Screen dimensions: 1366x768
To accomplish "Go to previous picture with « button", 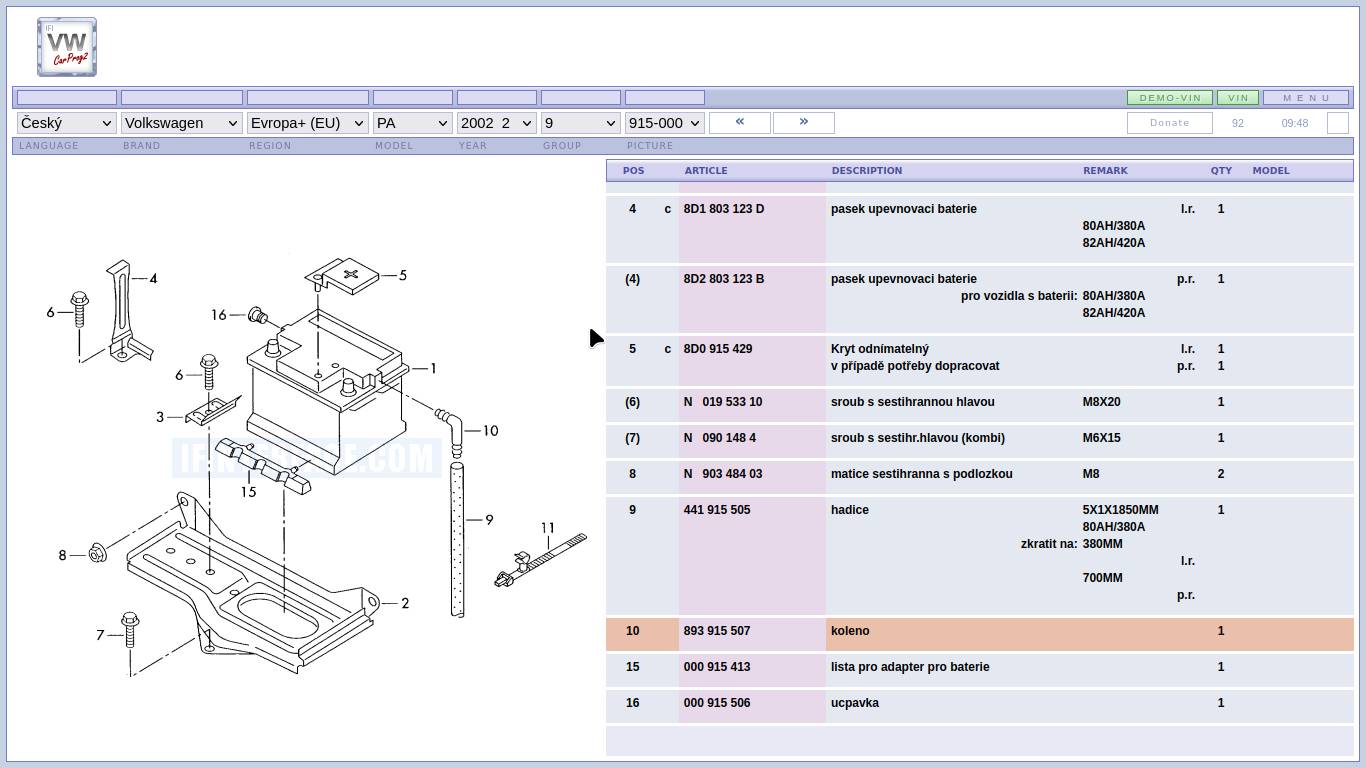I will point(740,122).
